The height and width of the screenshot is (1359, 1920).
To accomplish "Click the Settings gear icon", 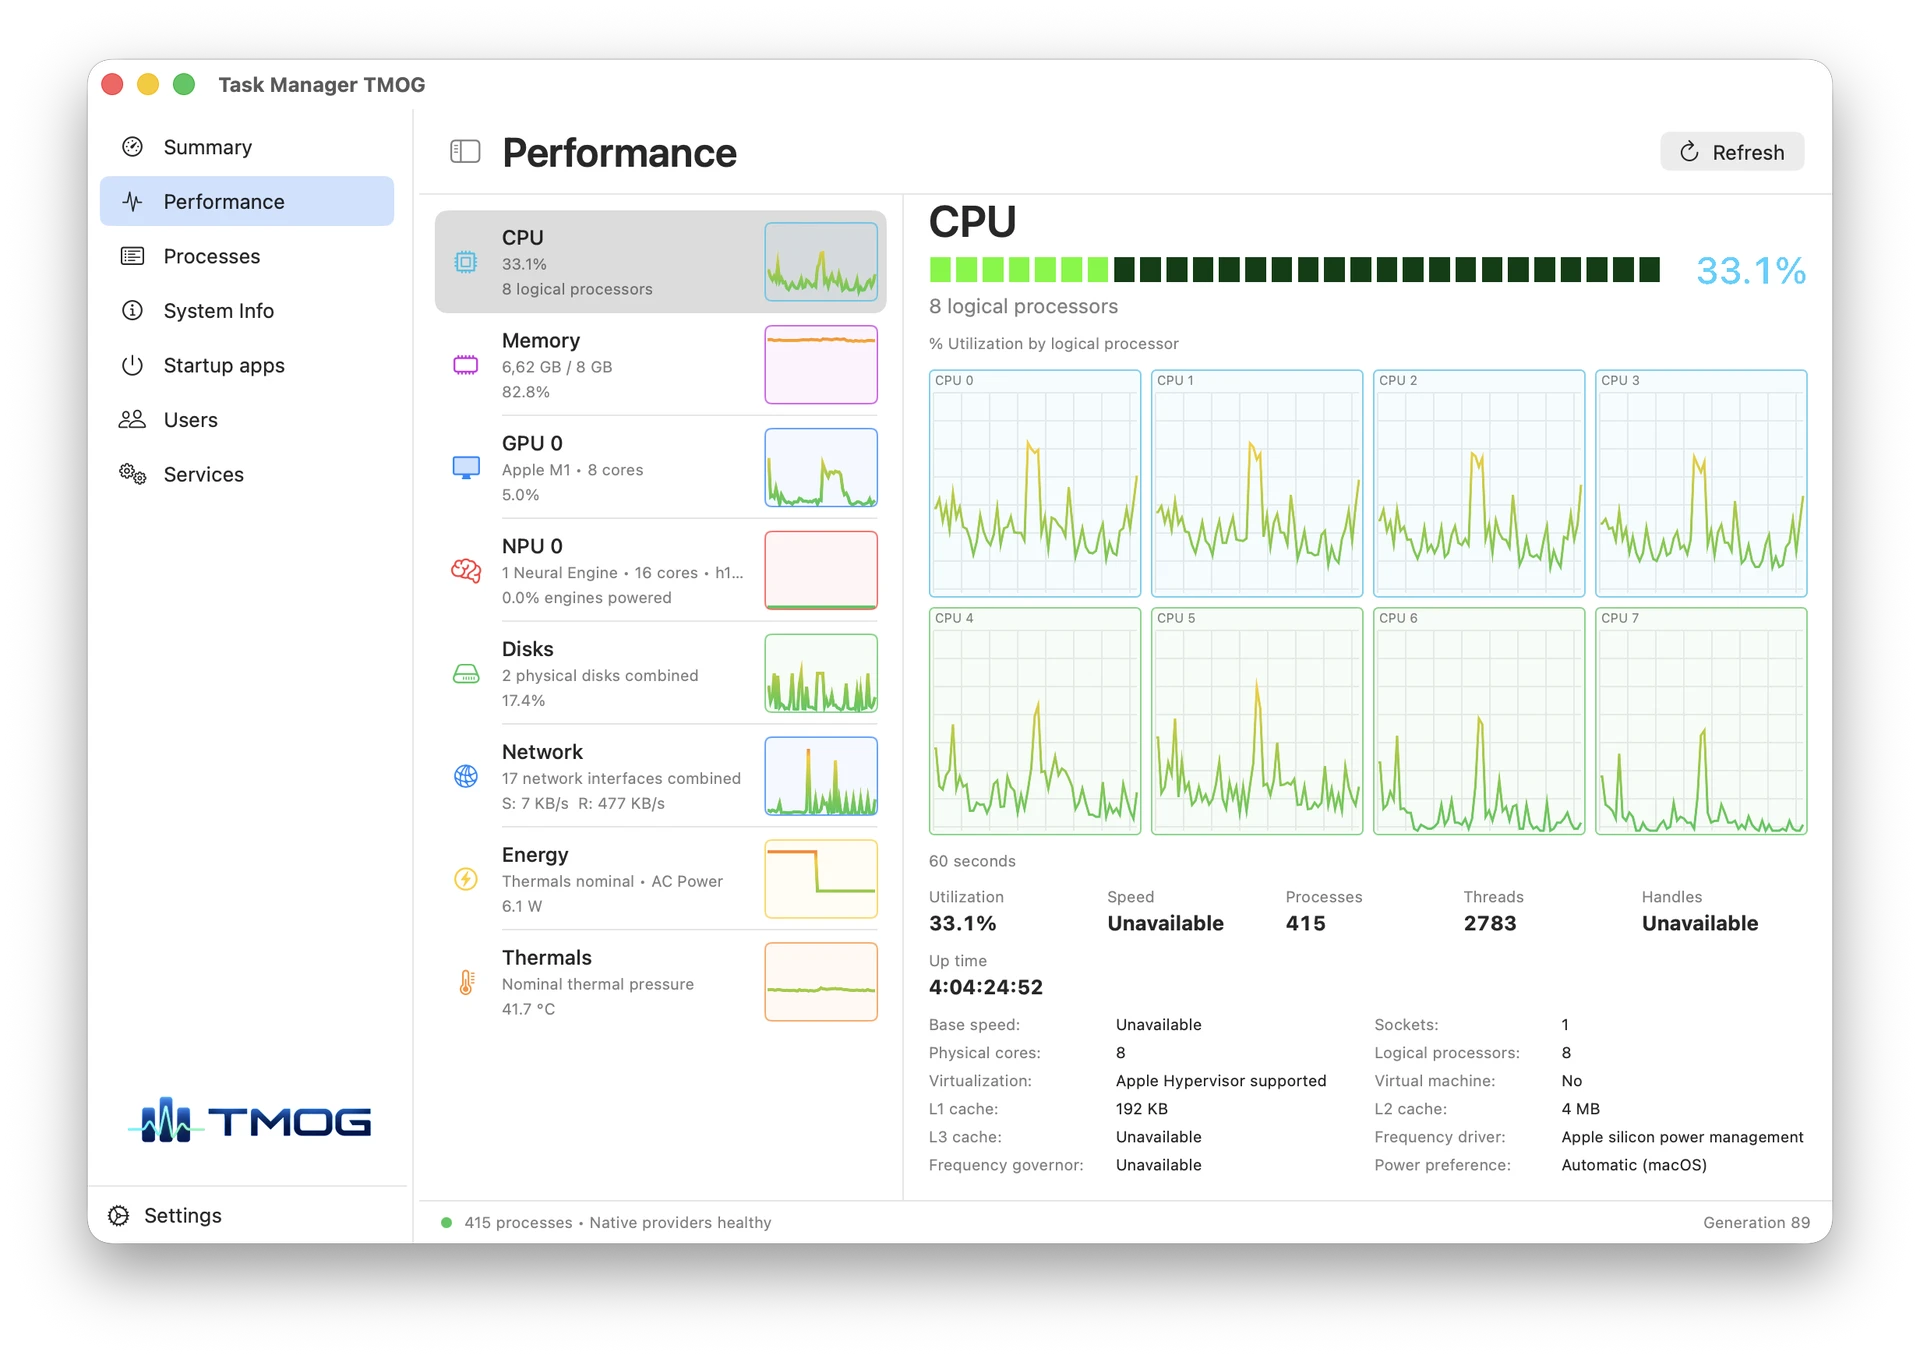I will click(119, 1215).
